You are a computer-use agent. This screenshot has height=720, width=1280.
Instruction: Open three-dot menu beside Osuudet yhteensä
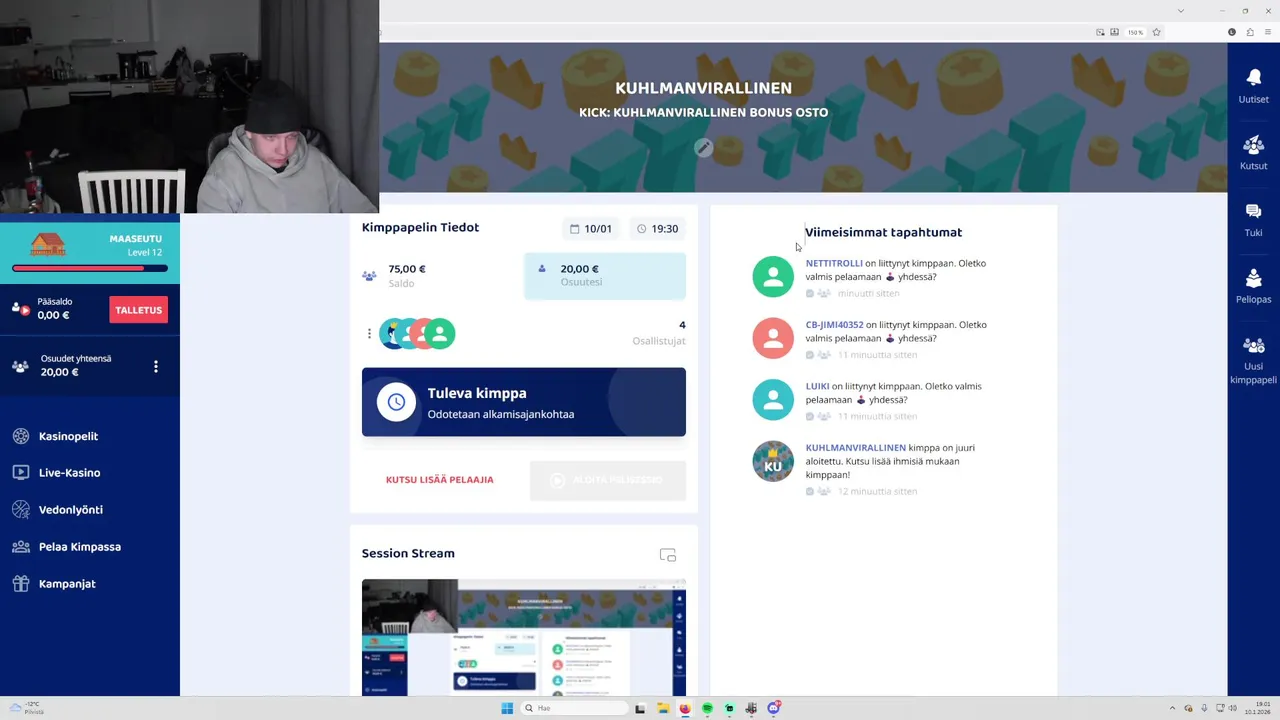click(155, 367)
